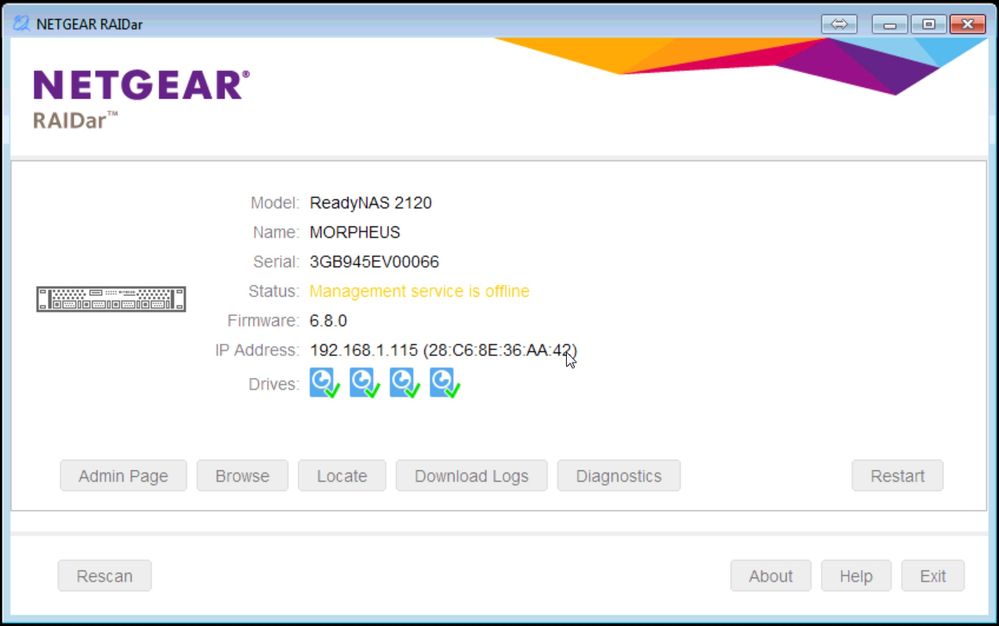
Task: Exit the RAIDar application
Action: coord(933,576)
